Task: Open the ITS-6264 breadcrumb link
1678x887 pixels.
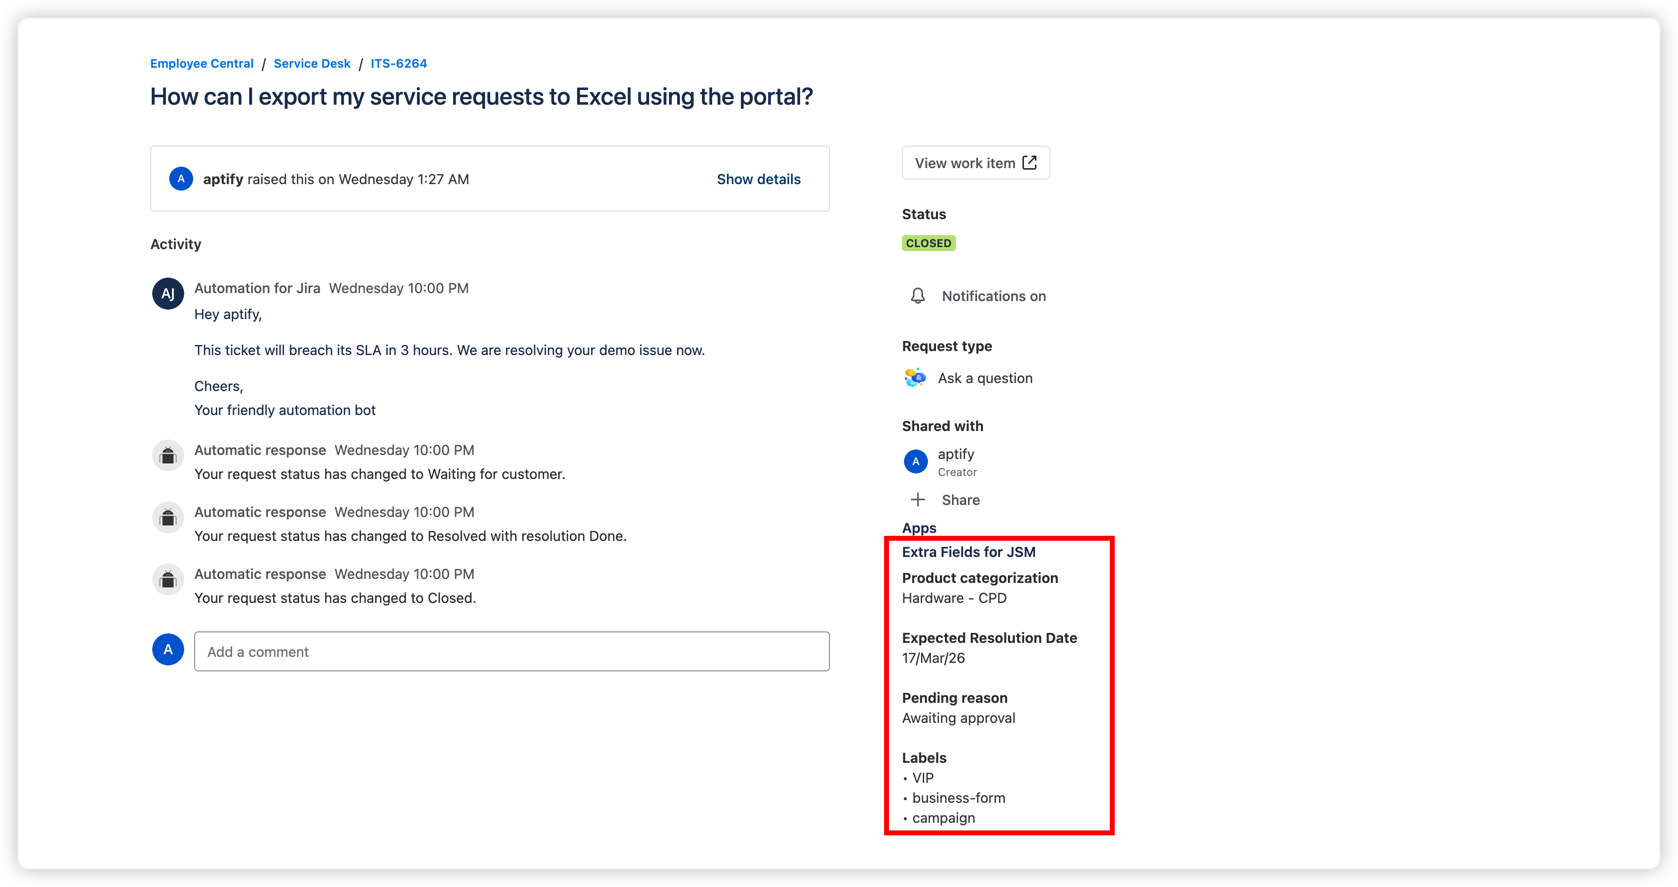Action: tap(399, 63)
